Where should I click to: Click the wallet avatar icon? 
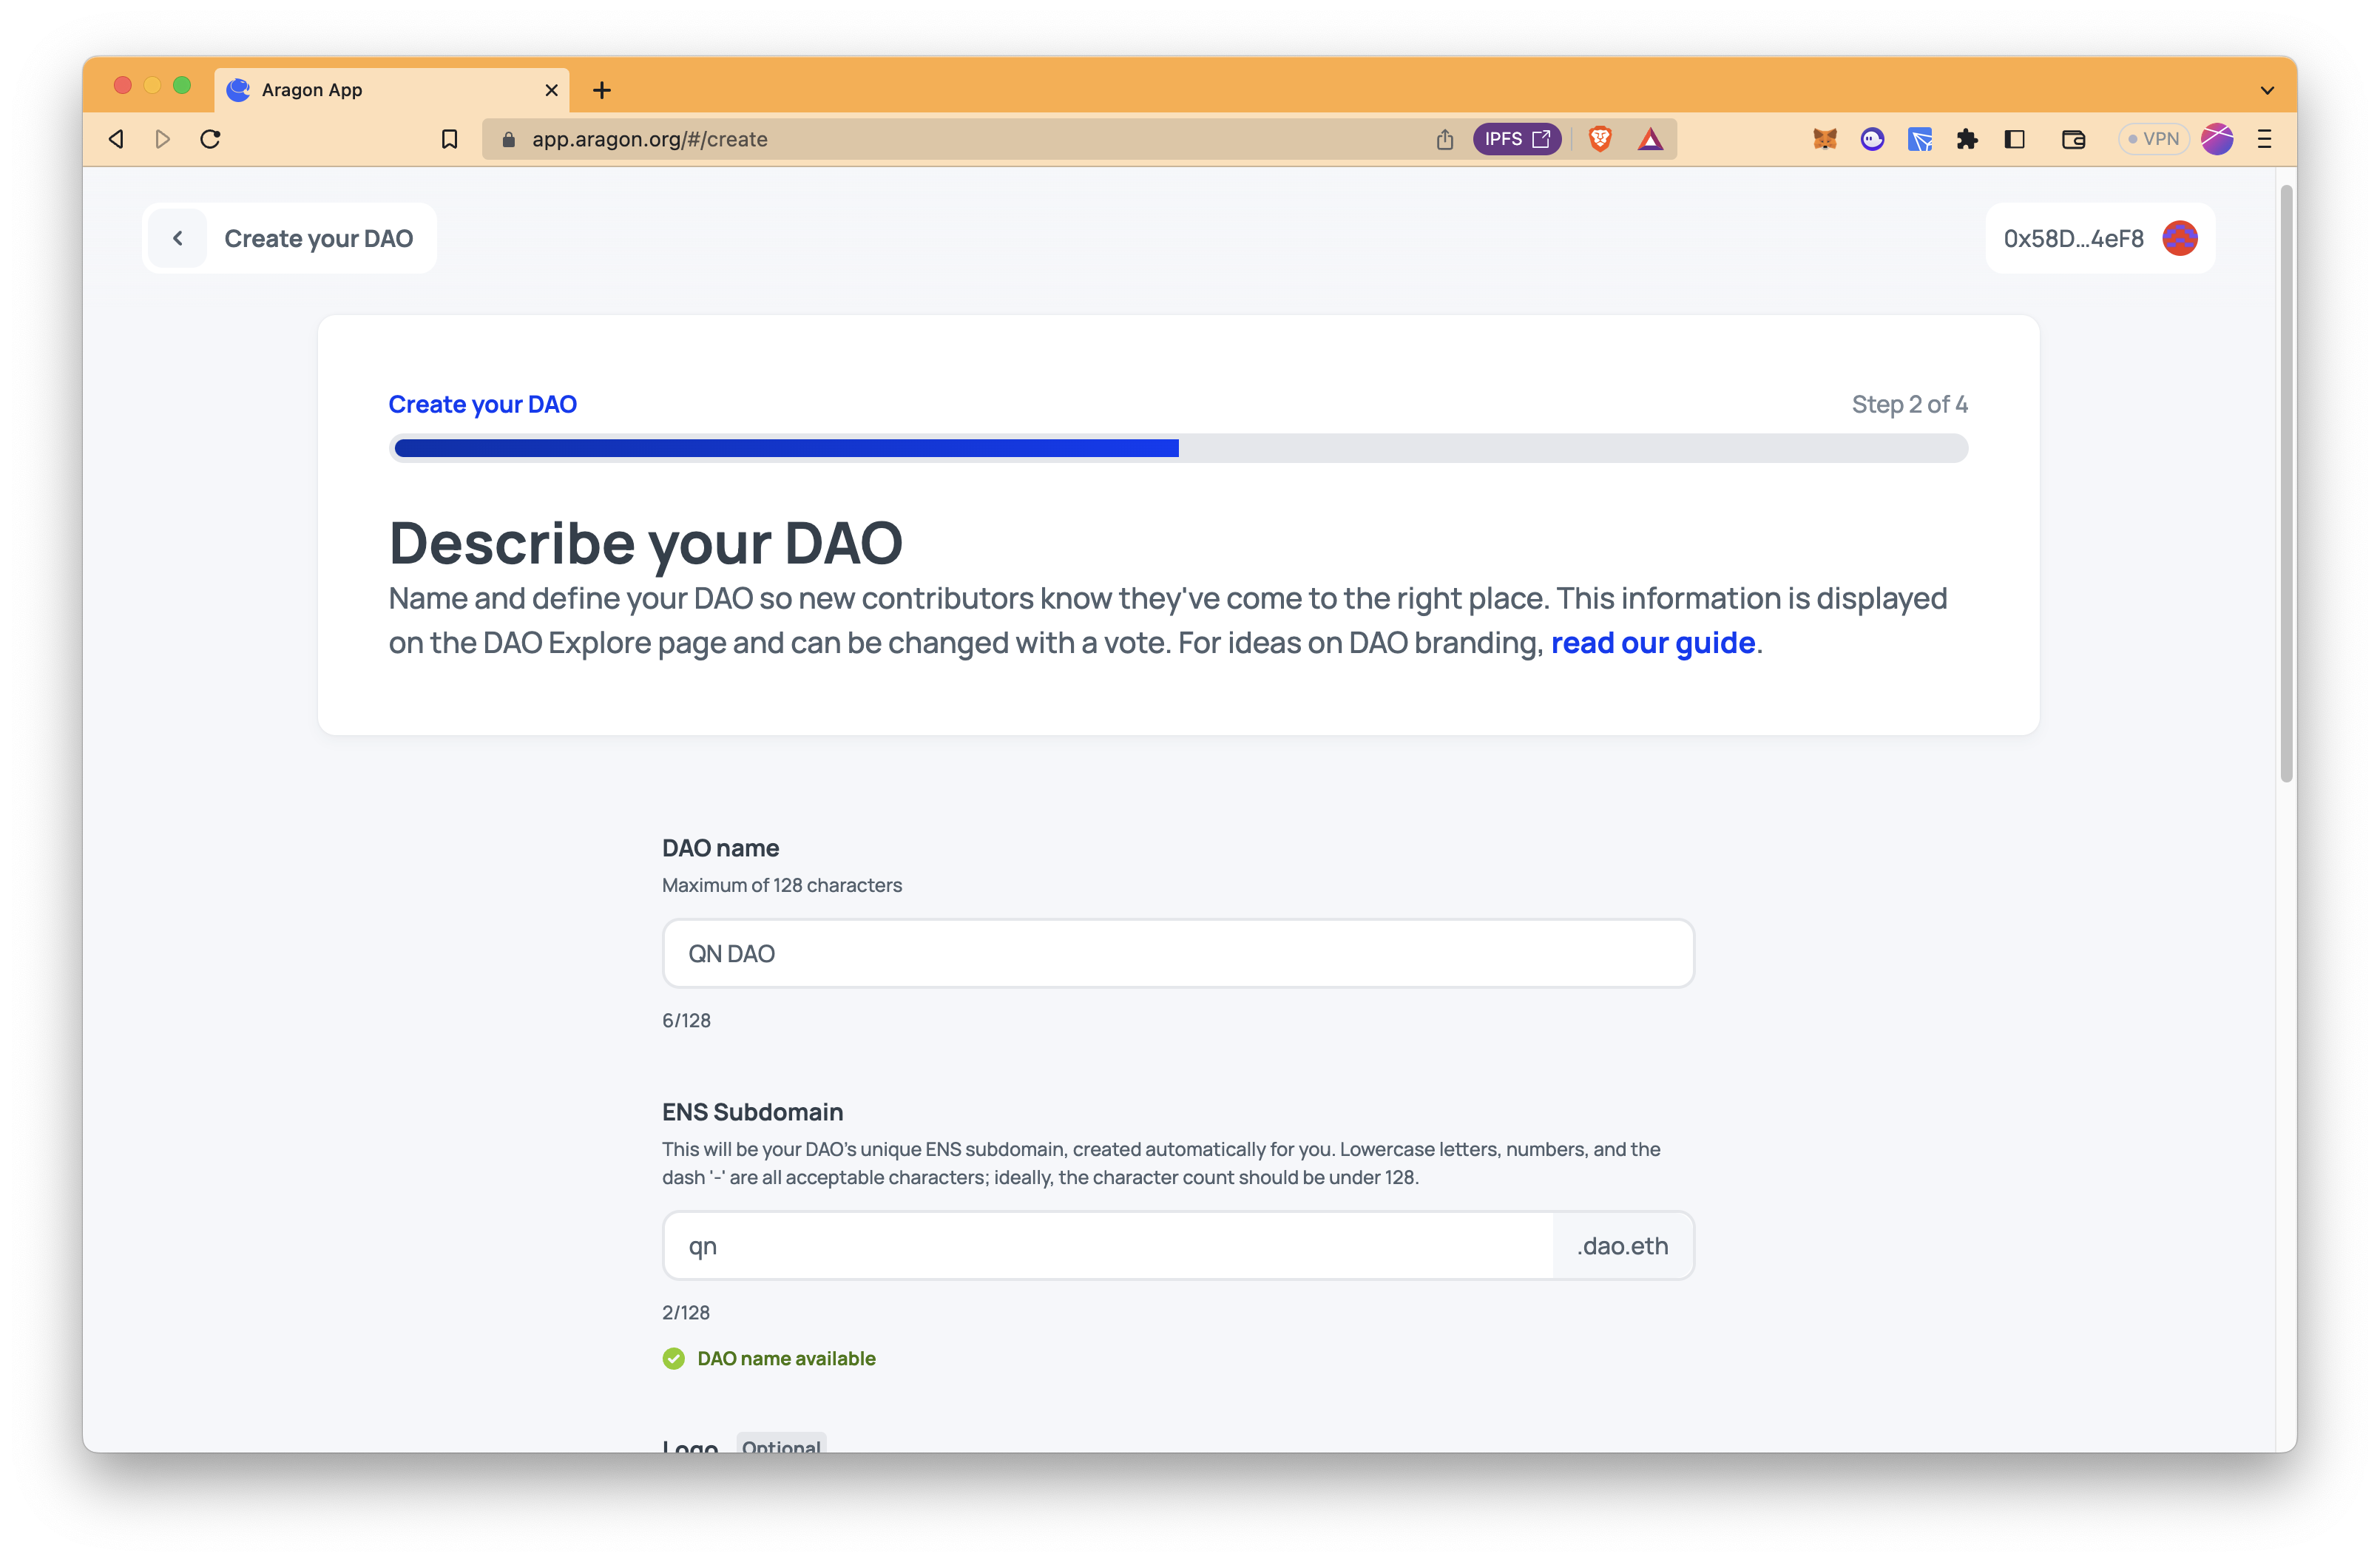2179,238
